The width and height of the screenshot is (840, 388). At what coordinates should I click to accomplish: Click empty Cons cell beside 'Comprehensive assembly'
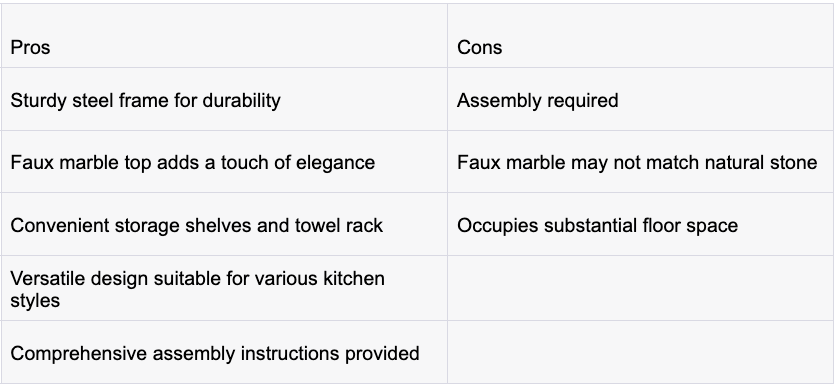[640, 352]
